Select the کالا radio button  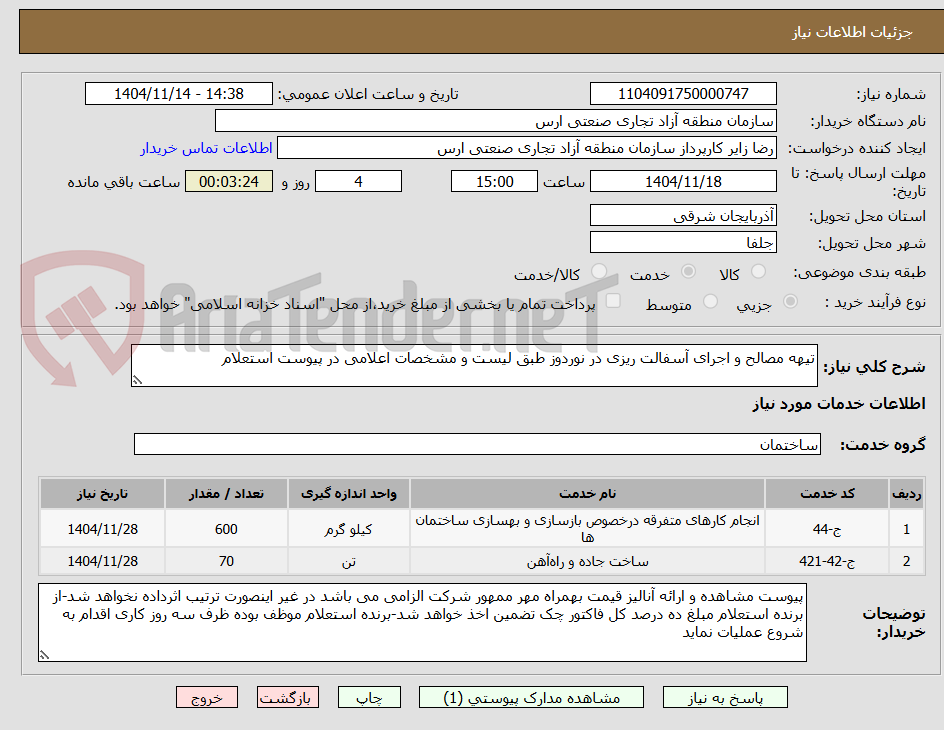[759, 272]
